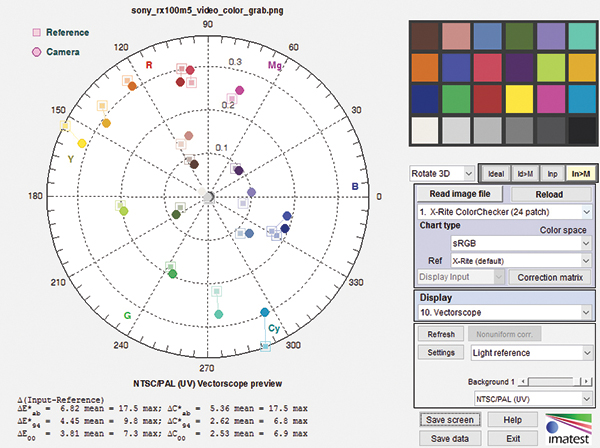
Task: Open Settings
Action: coord(441,352)
